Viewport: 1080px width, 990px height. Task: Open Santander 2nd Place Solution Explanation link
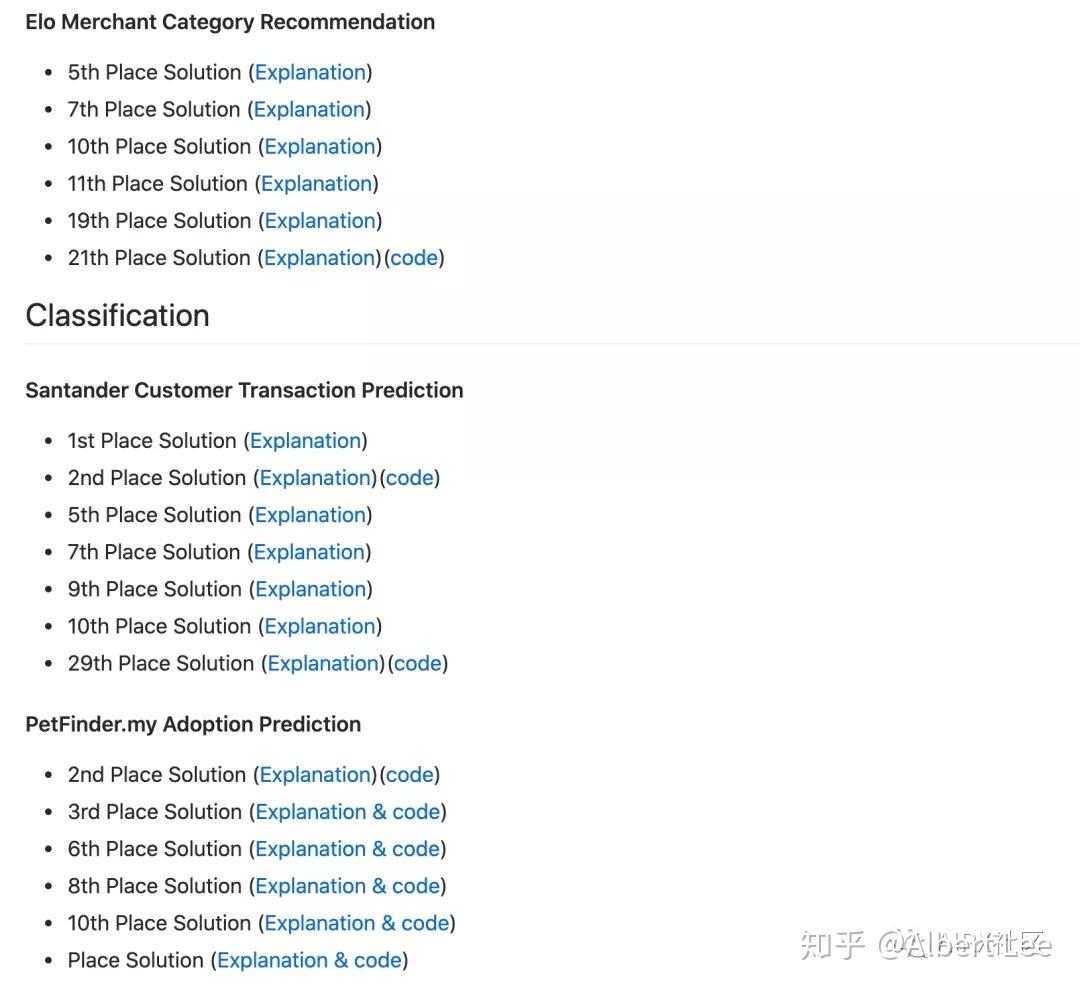[315, 478]
